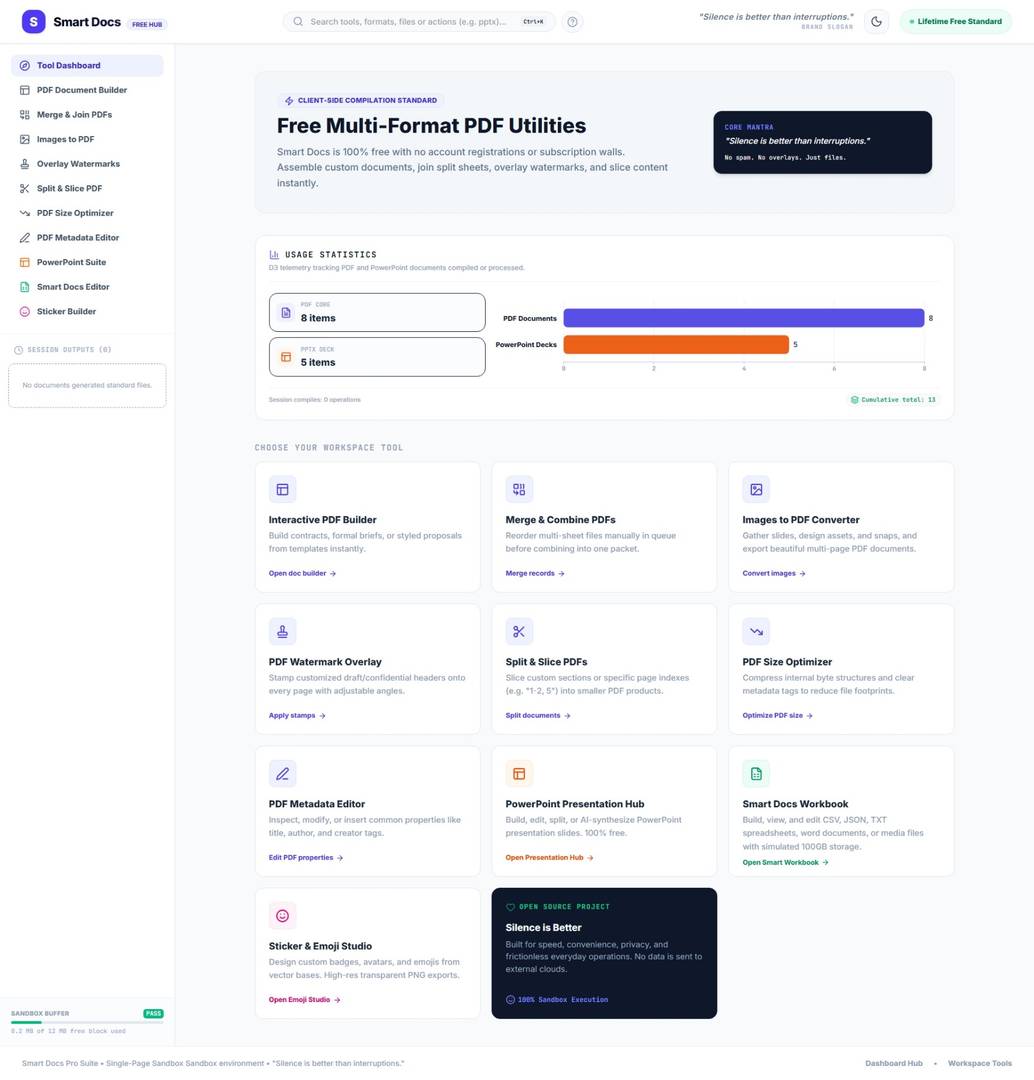
Task: Click the Merge & Combine PDFs card icon
Action: [519, 489]
